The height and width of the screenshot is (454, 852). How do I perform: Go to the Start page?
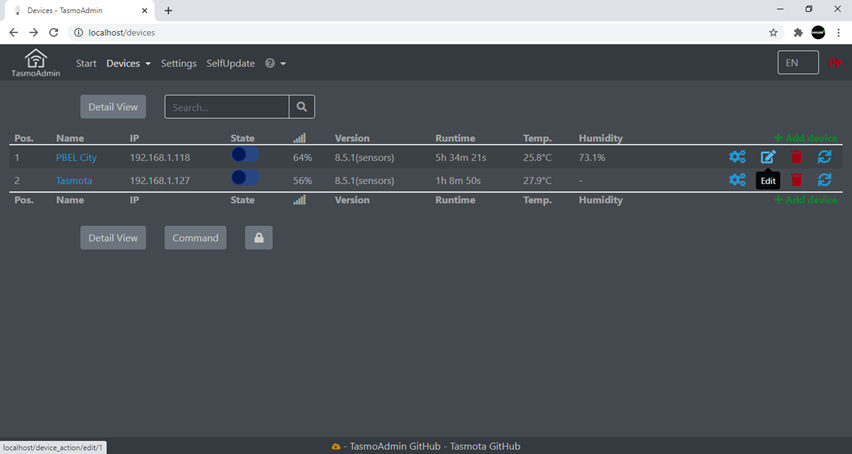tap(86, 63)
